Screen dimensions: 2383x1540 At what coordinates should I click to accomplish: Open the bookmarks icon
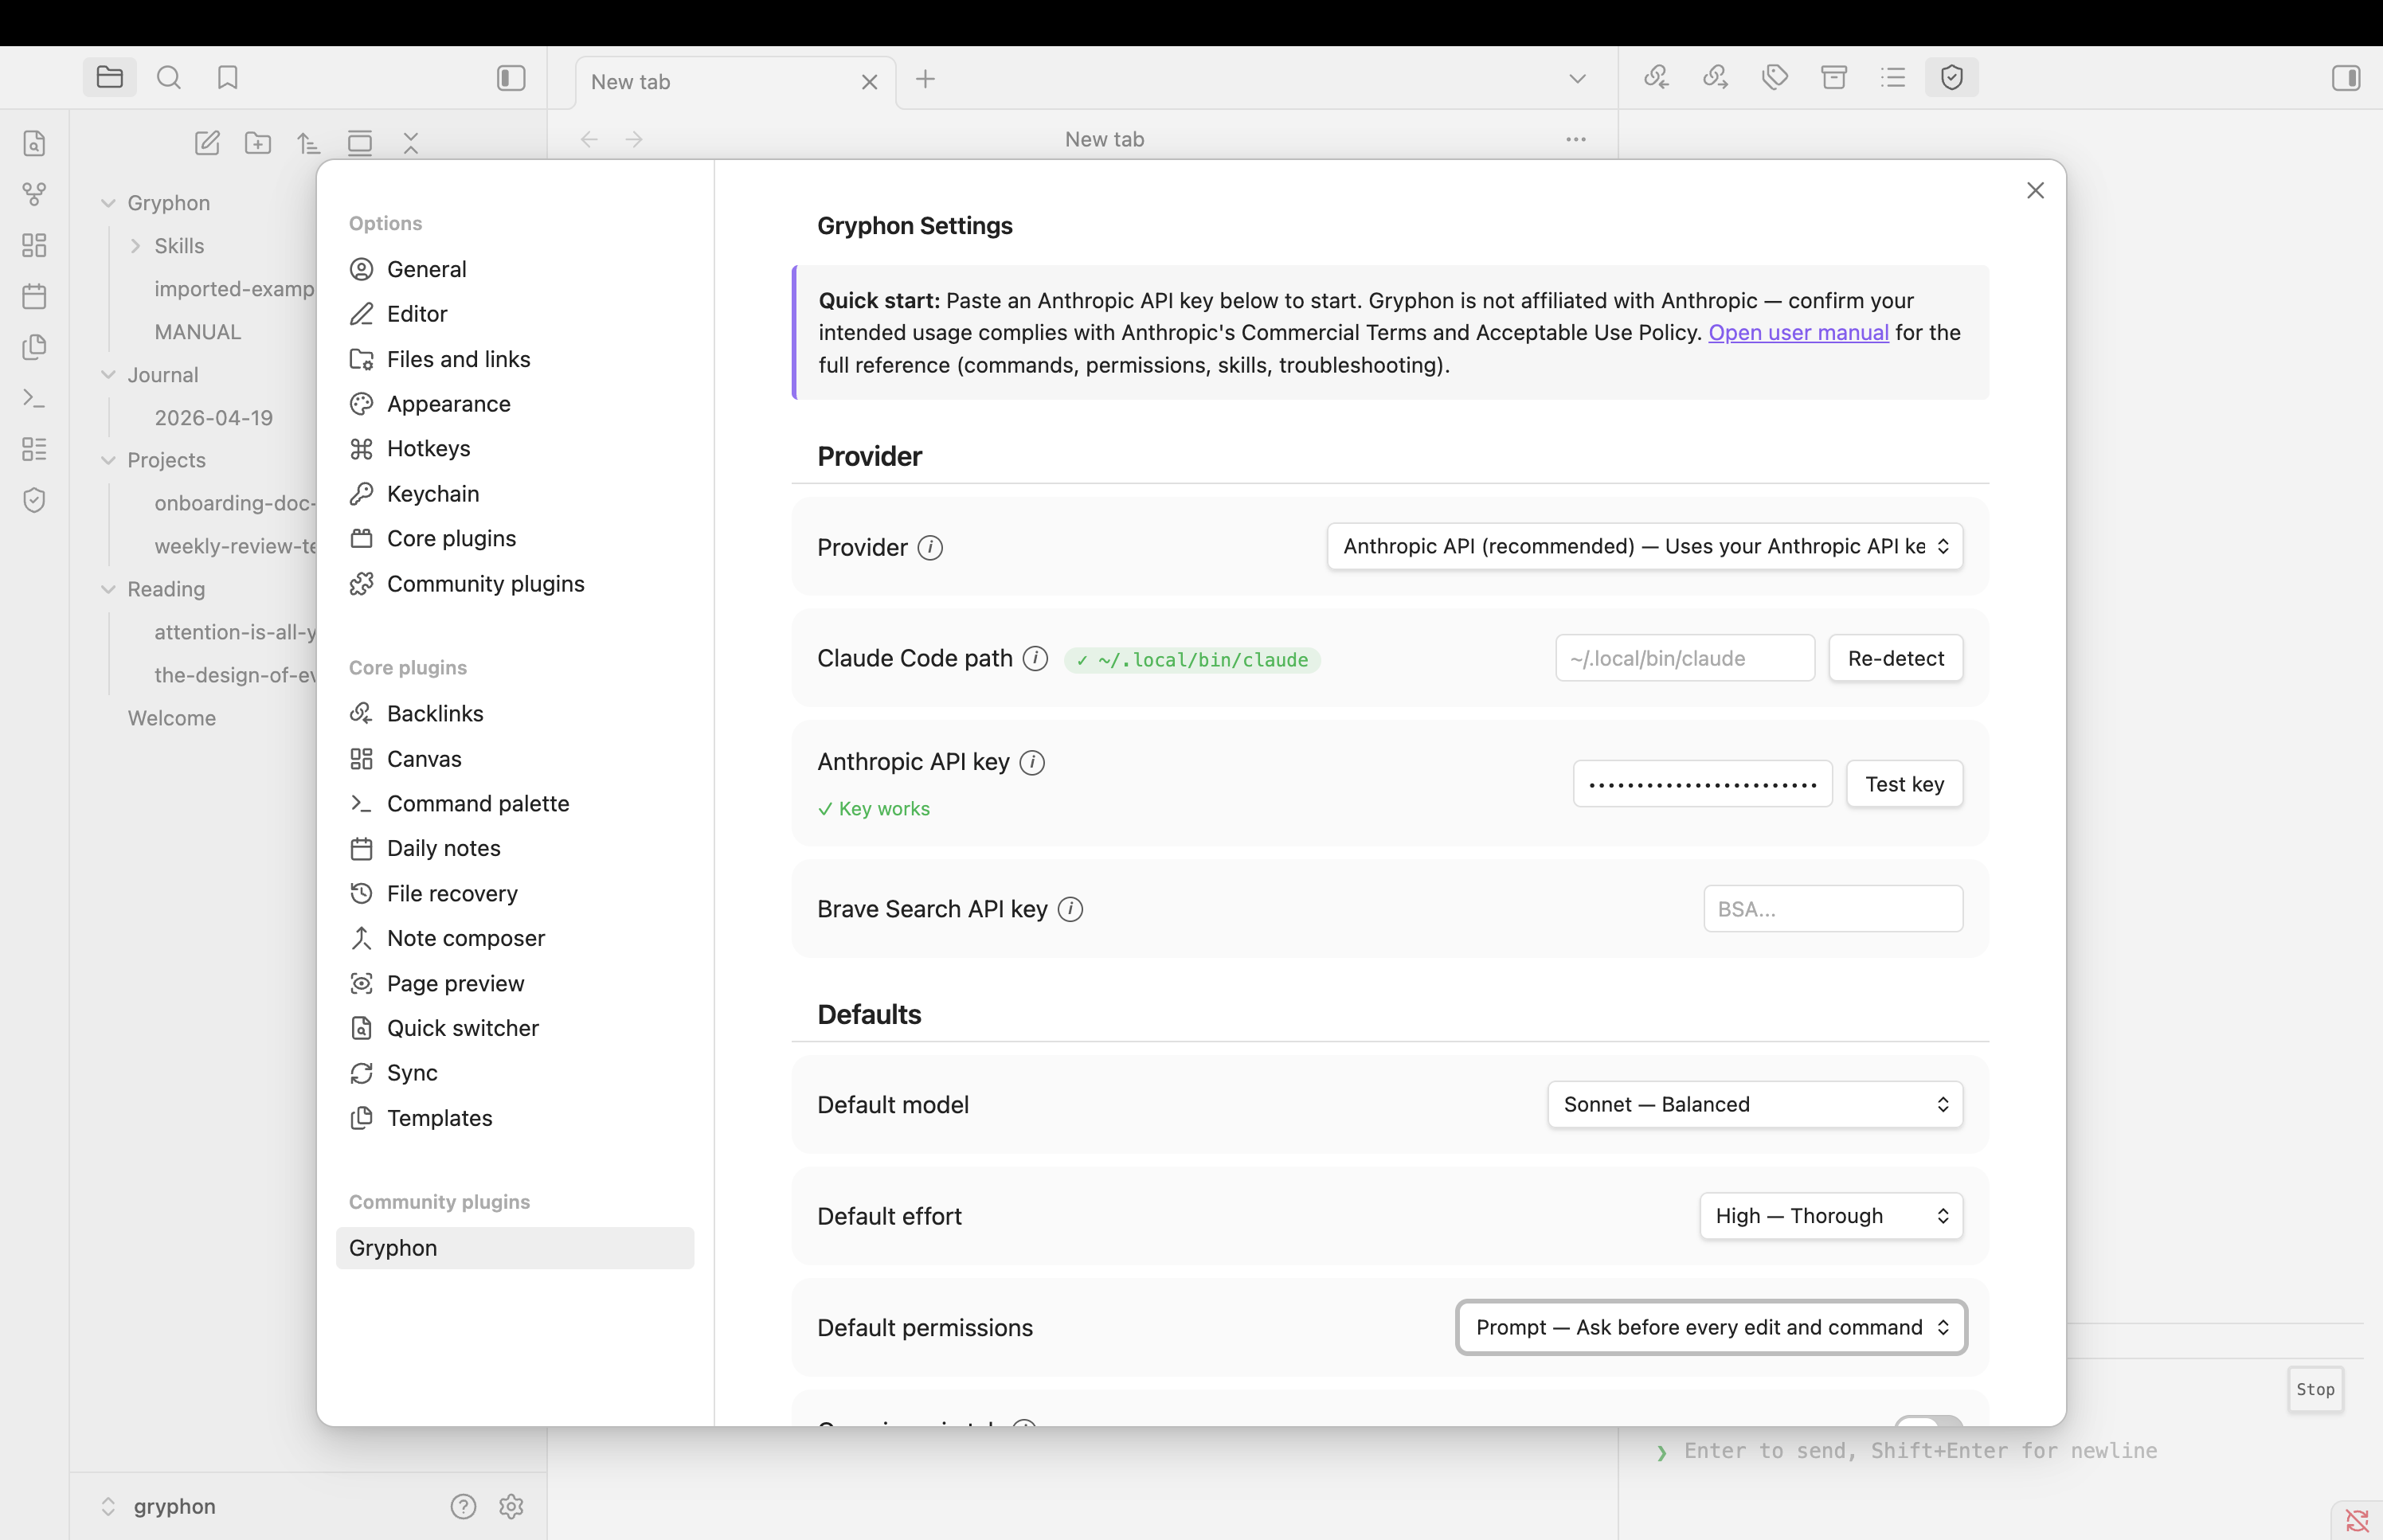(x=228, y=77)
